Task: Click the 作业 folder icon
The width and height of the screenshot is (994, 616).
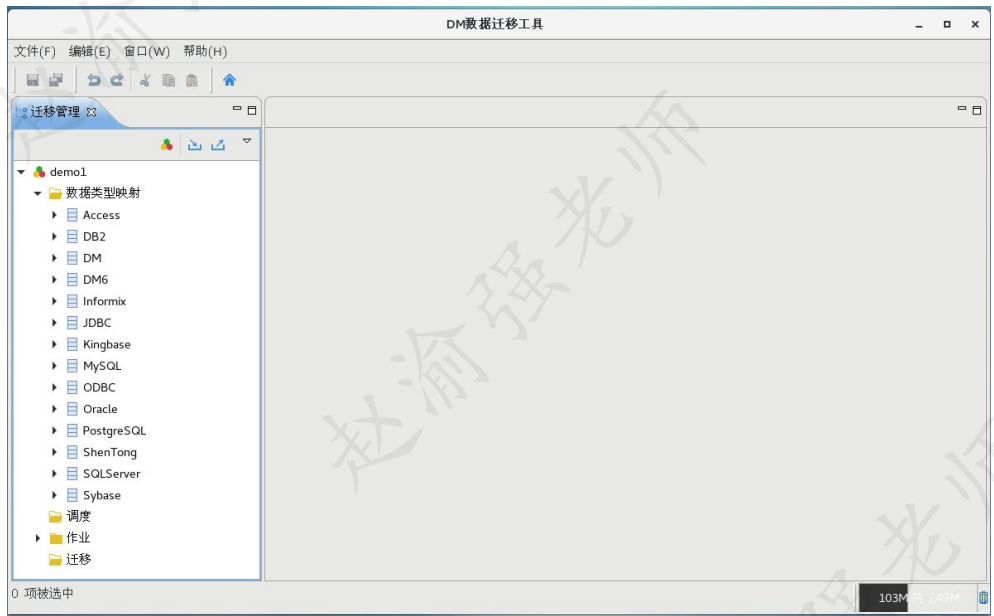Action: click(56, 538)
